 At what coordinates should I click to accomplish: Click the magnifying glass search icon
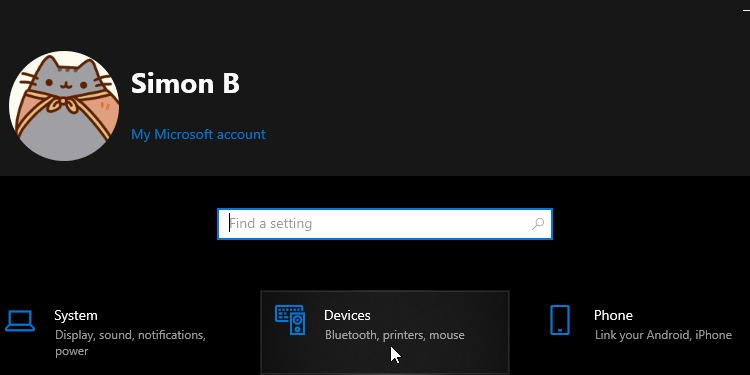point(538,223)
